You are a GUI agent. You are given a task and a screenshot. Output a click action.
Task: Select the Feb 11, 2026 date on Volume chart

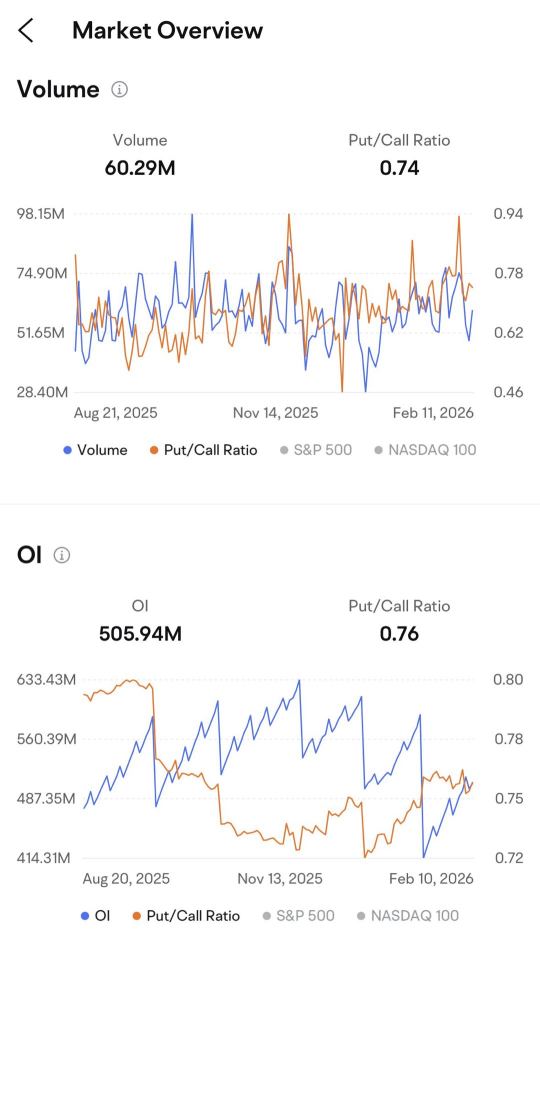click(433, 413)
